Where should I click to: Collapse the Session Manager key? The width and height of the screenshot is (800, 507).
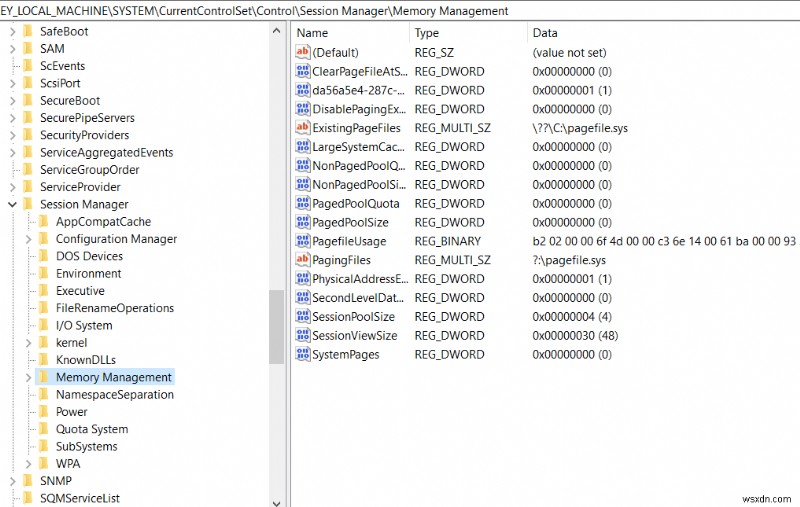13,205
